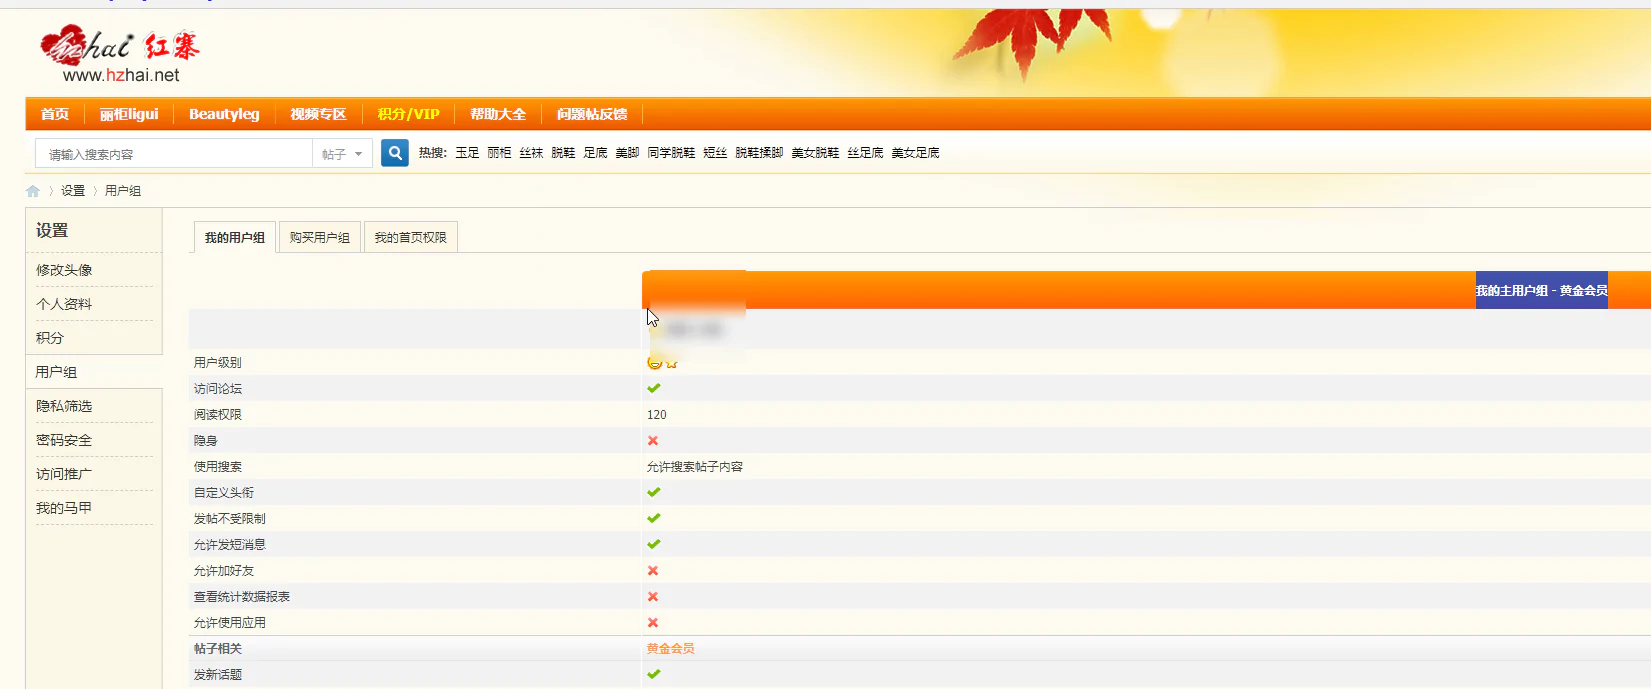Open 问题帖反馈 in the navigation bar
The width and height of the screenshot is (1651, 689).
[592, 114]
